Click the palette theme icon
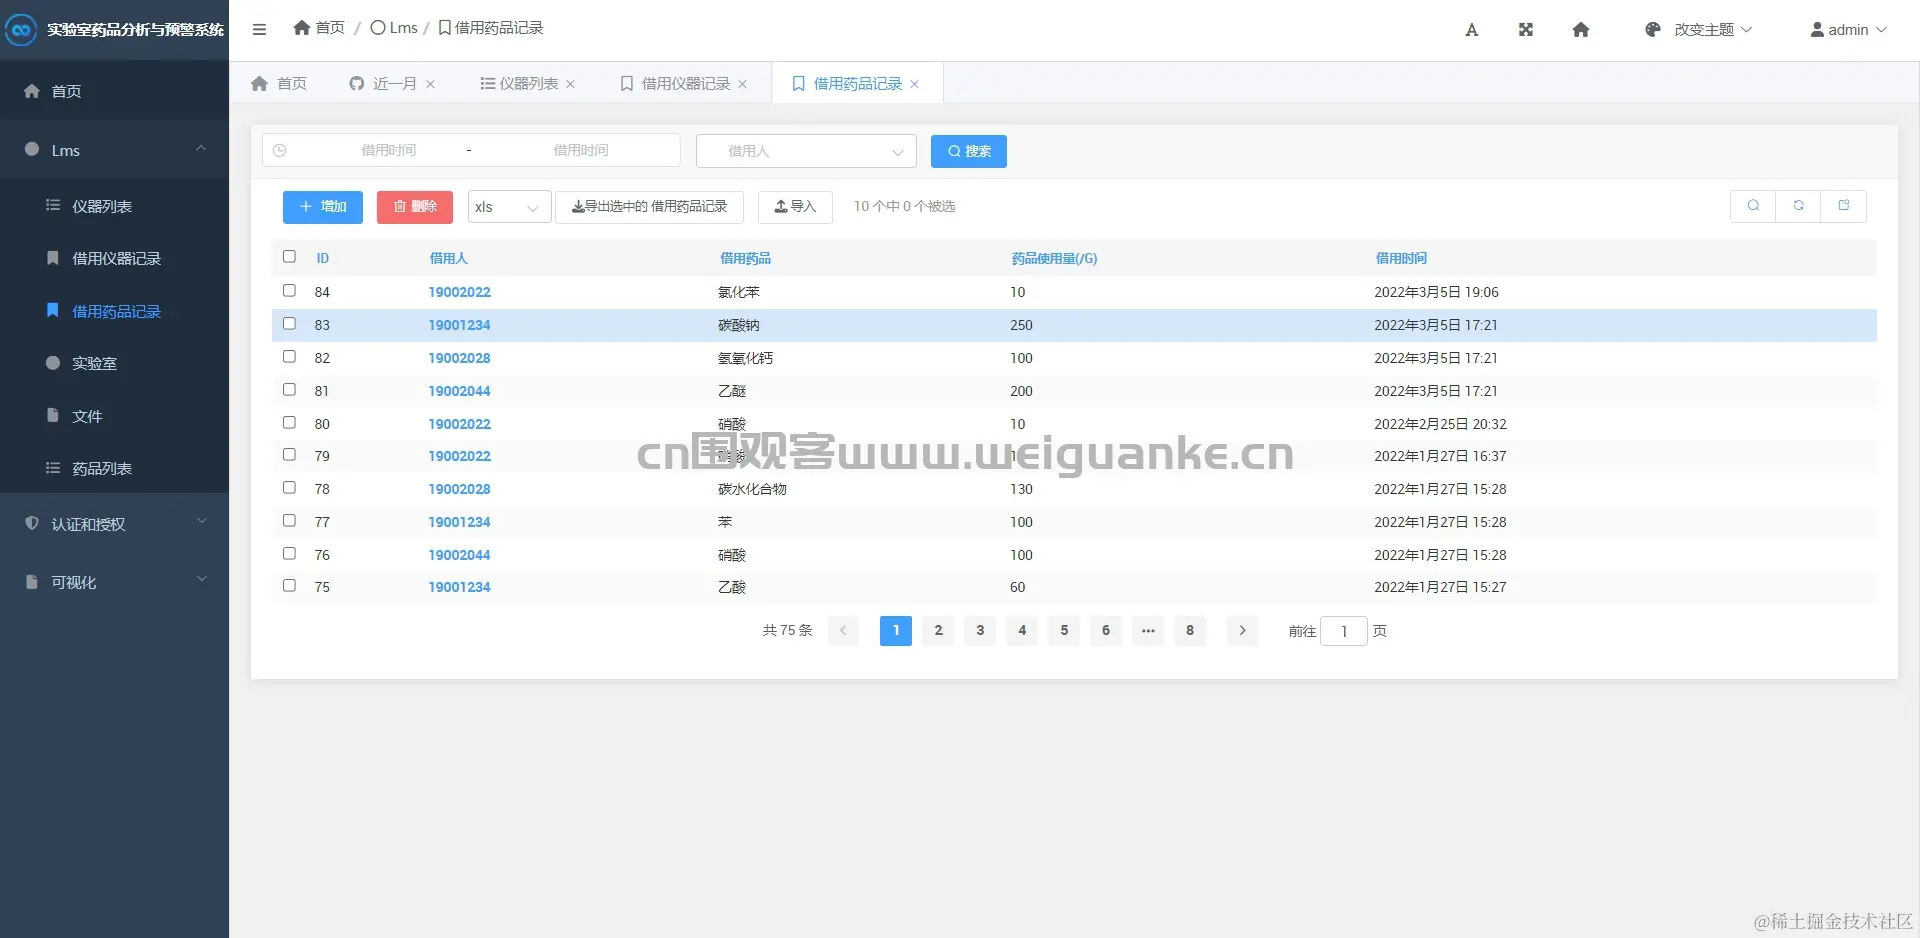 tap(1653, 30)
